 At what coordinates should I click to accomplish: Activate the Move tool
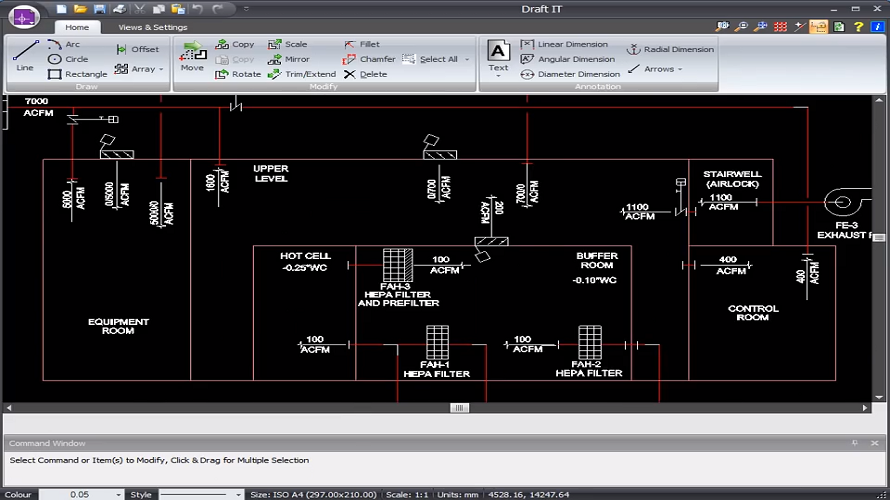click(x=192, y=54)
